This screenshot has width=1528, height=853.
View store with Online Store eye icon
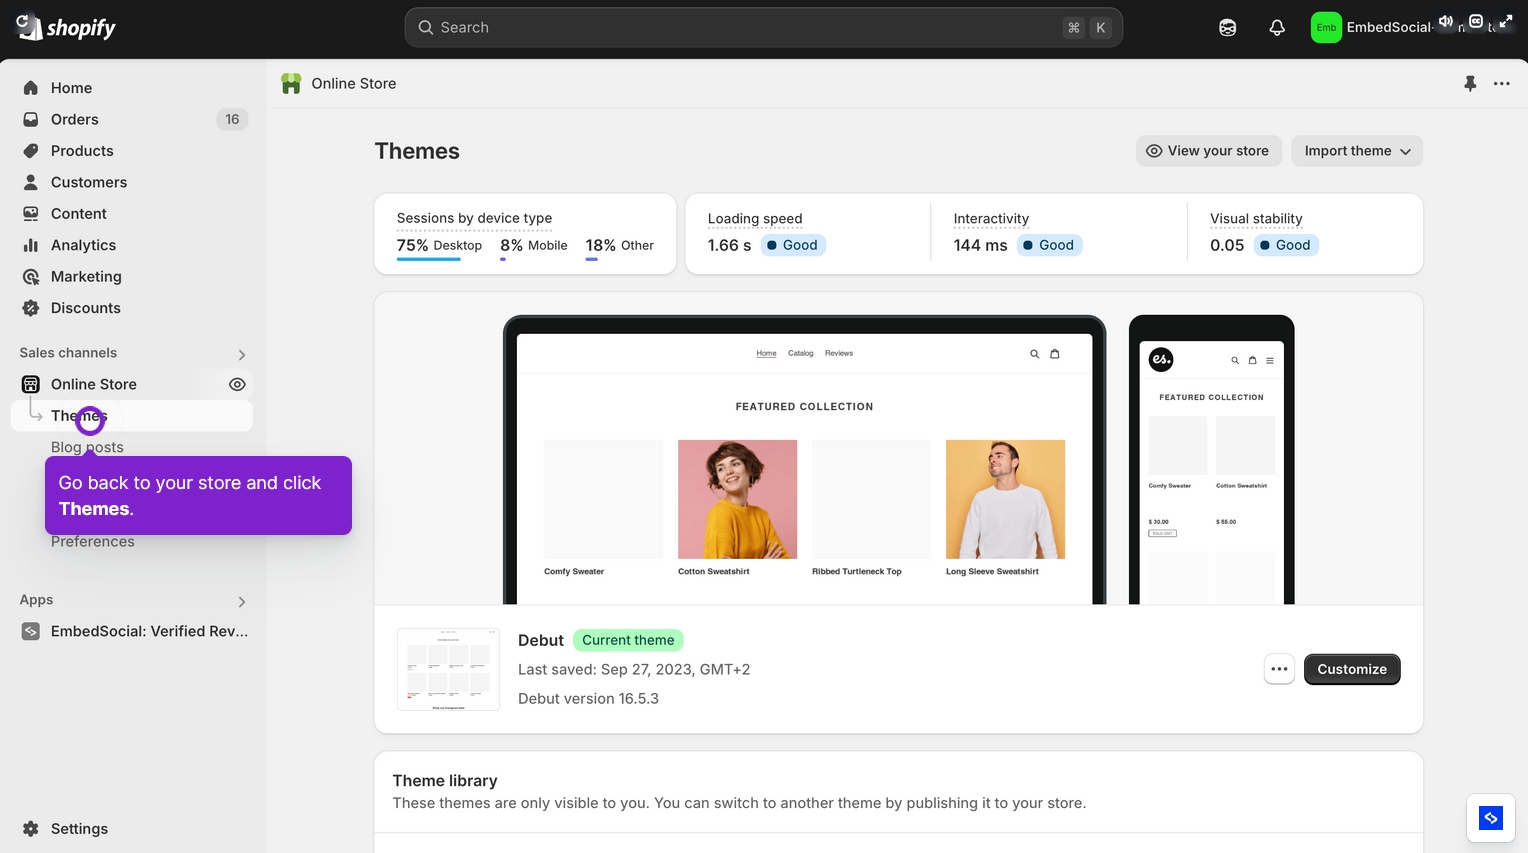[x=237, y=384]
